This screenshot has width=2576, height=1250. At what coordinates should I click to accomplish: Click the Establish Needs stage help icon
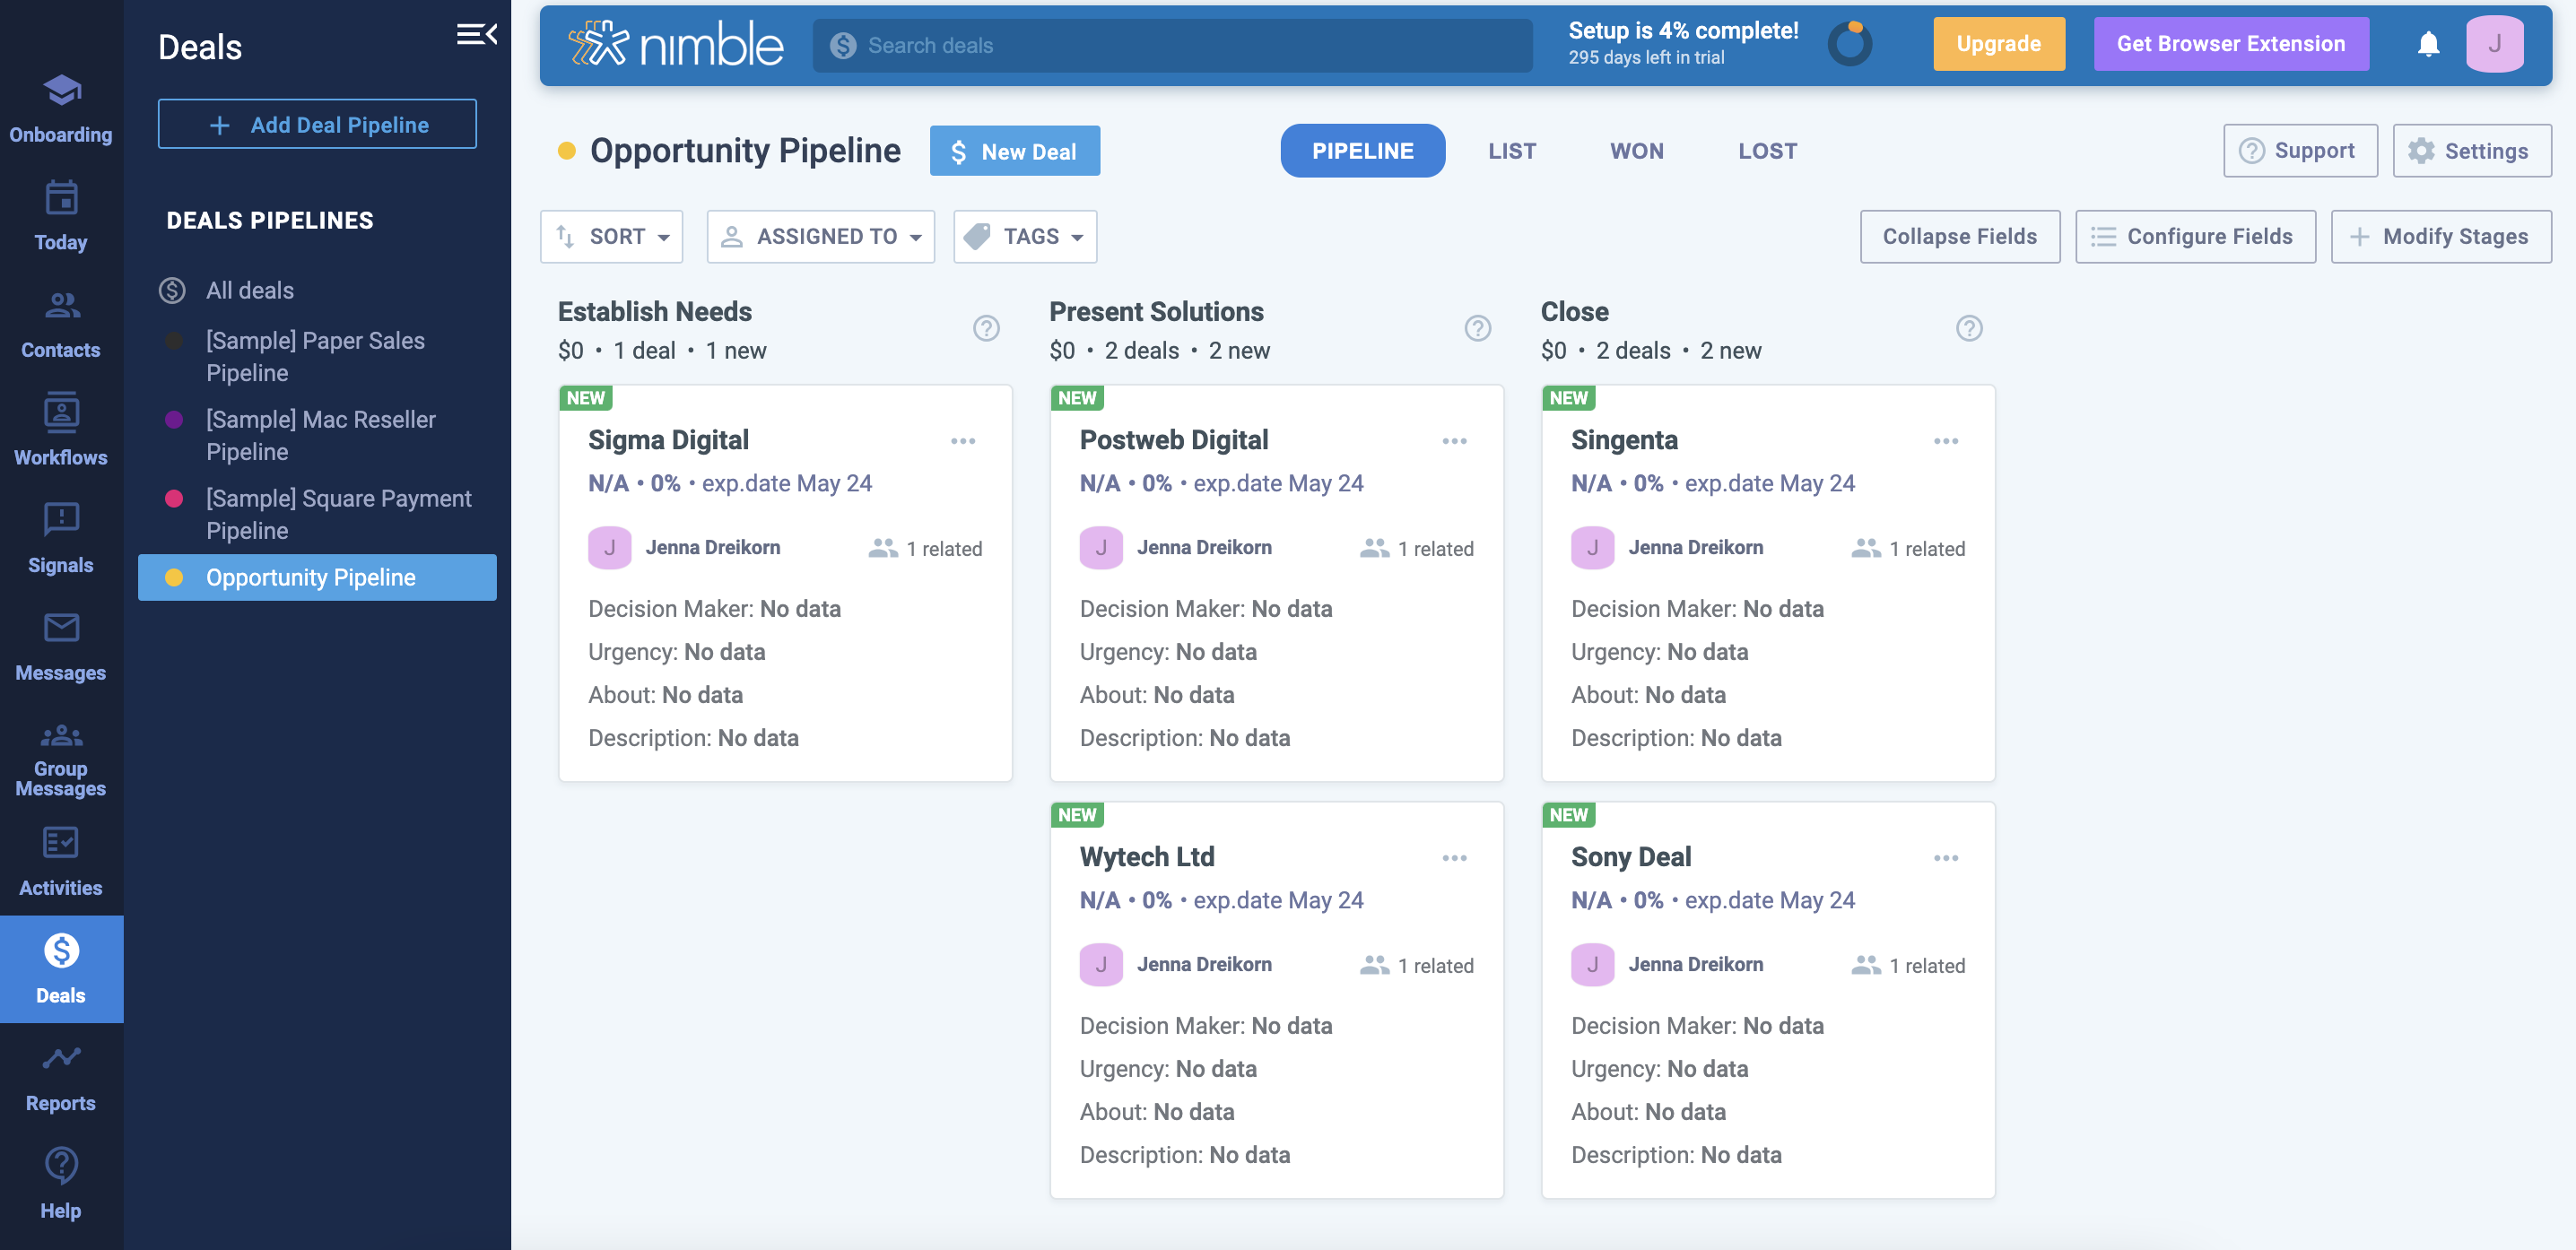click(x=986, y=328)
